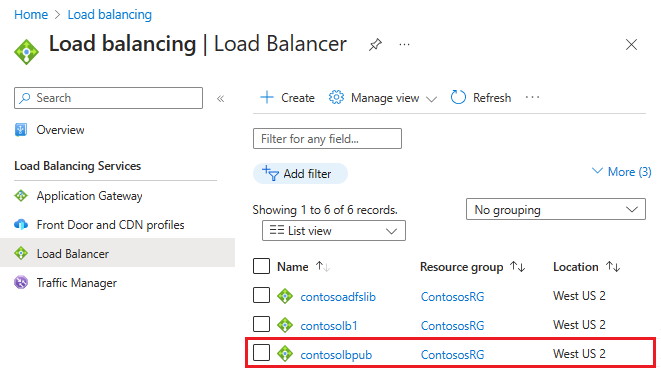661x368 pixels.
Task: Click the contosolbpub load balancer icon
Action: coord(285,354)
